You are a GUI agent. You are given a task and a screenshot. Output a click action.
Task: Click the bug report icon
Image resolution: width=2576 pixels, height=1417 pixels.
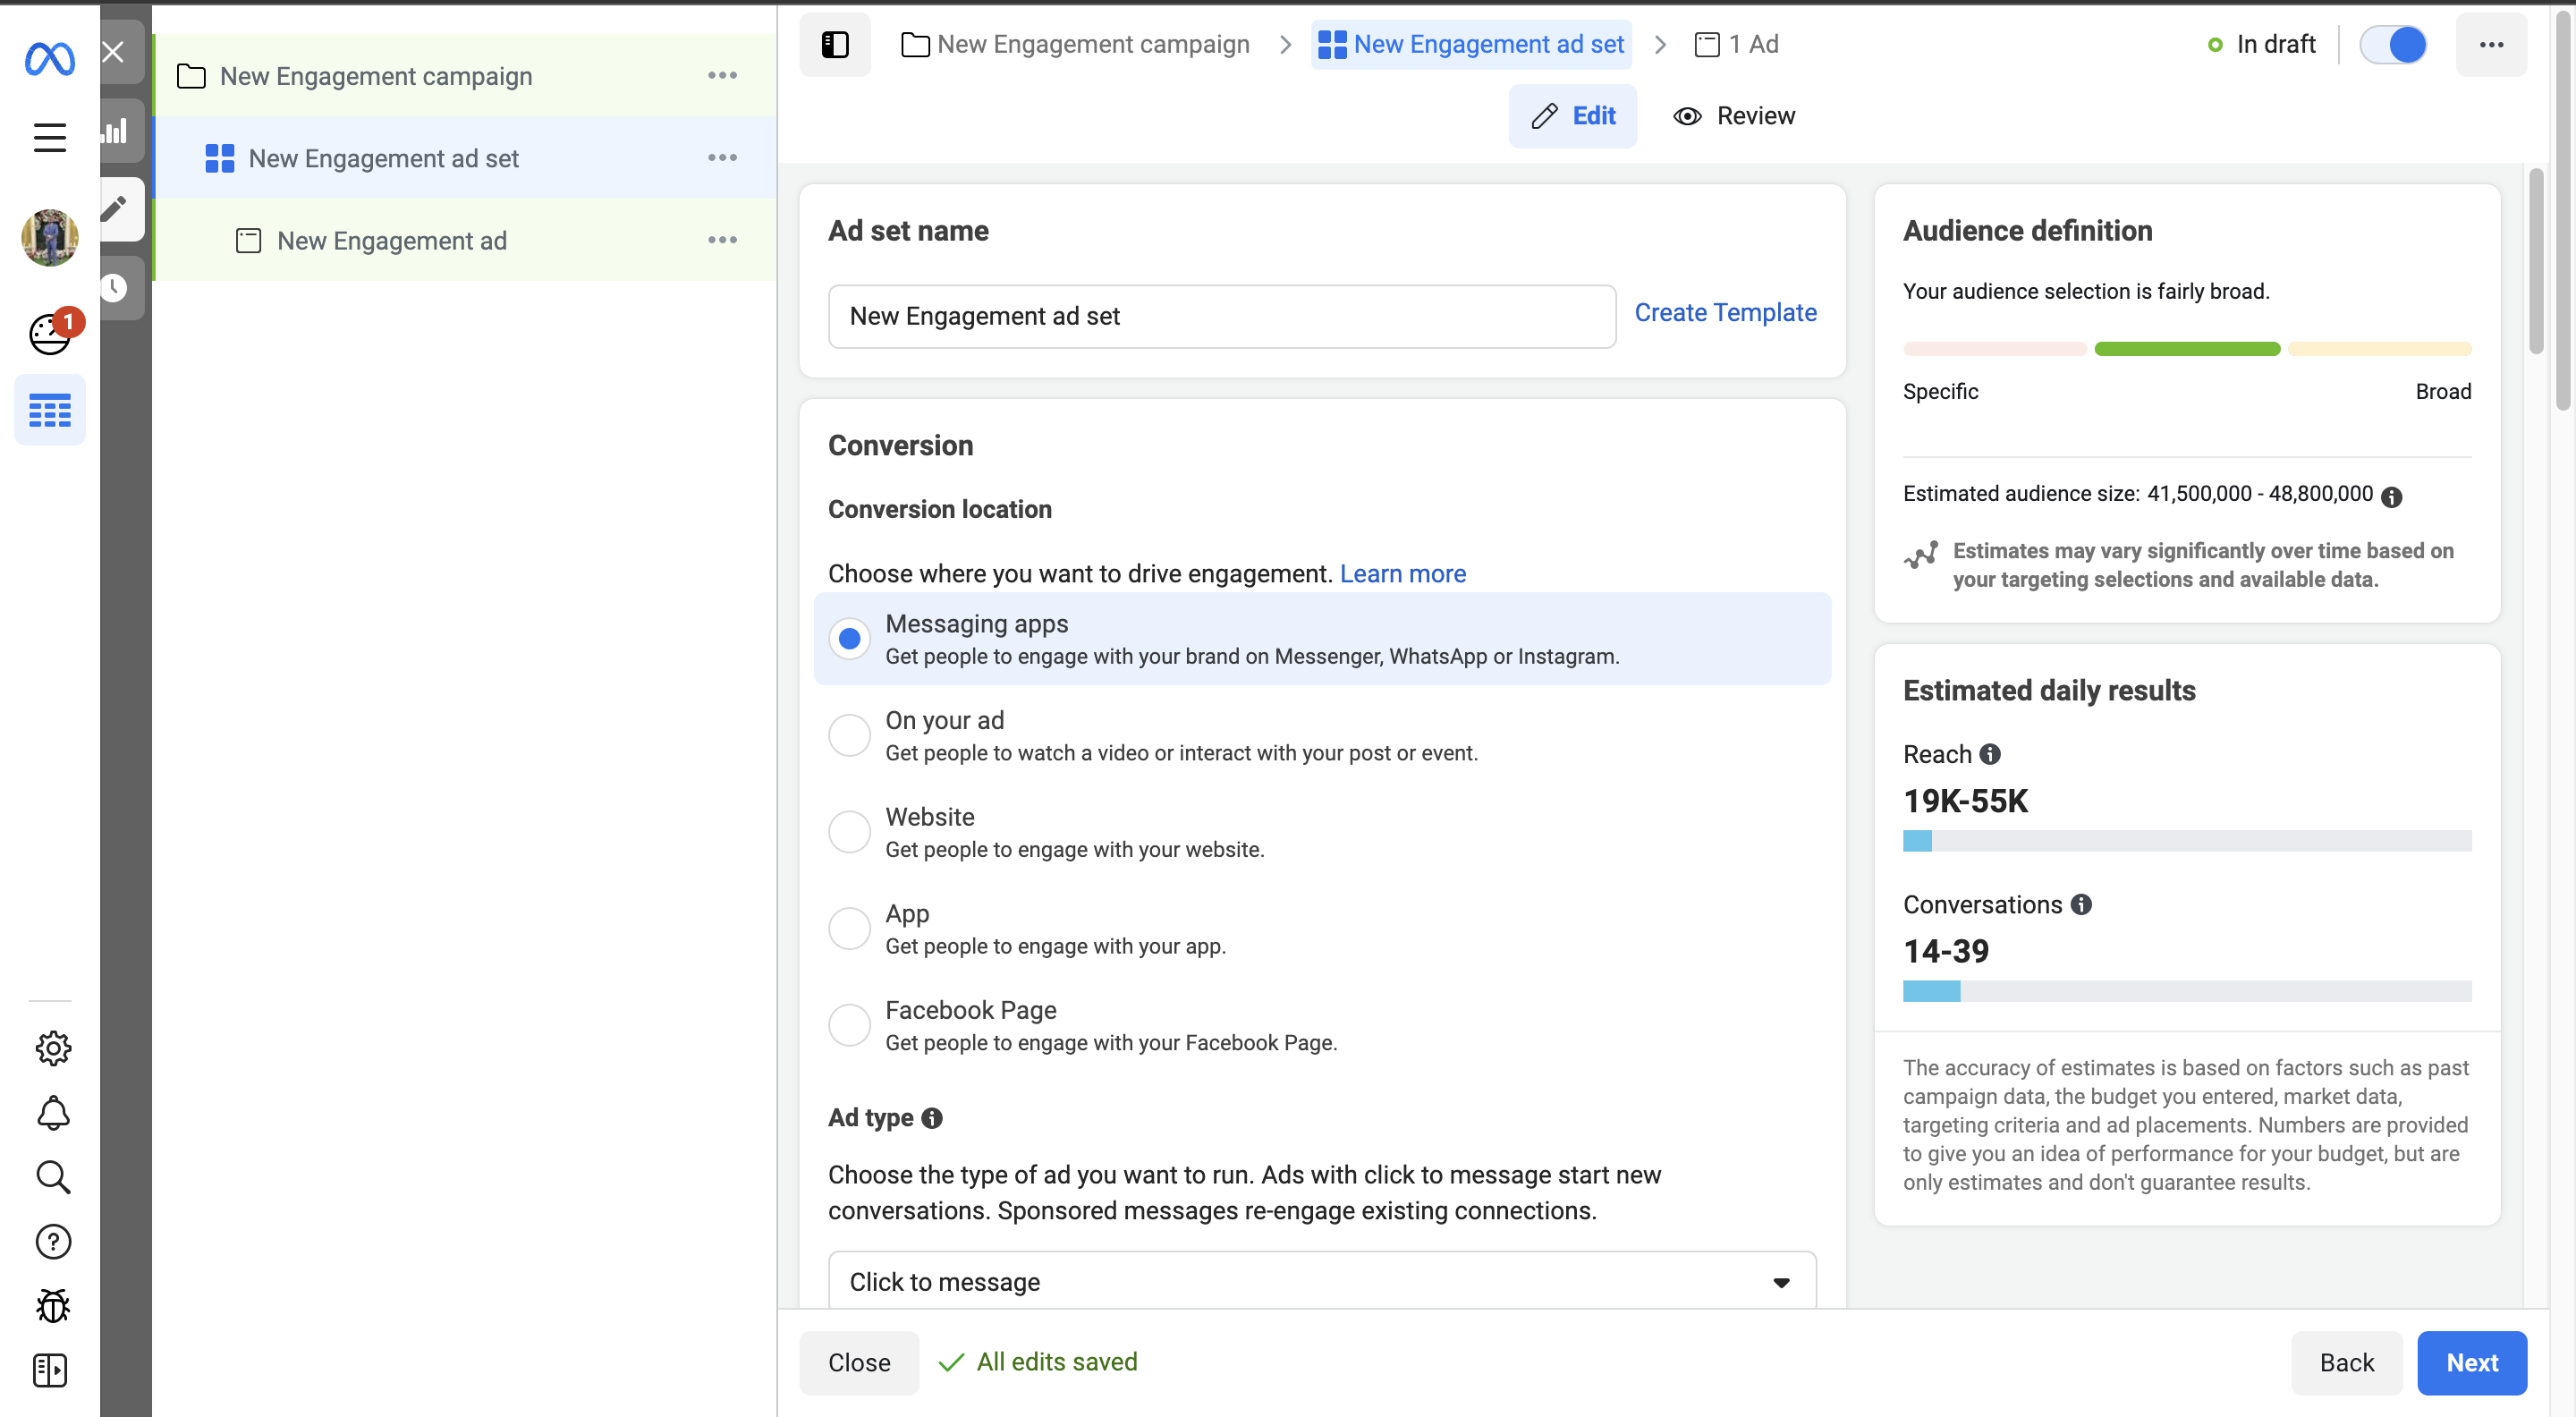[x=52, y=1305]
